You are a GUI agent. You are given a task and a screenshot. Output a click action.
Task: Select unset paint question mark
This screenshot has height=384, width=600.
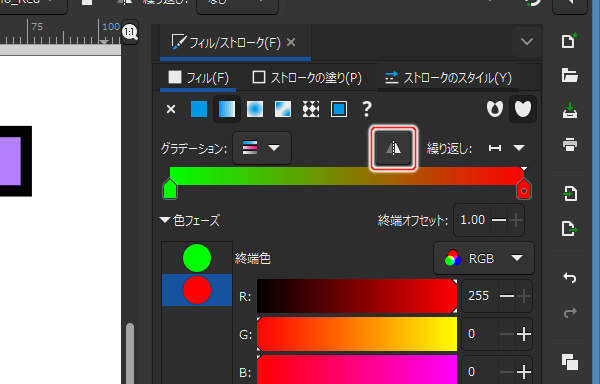click(x=367, y=109)
